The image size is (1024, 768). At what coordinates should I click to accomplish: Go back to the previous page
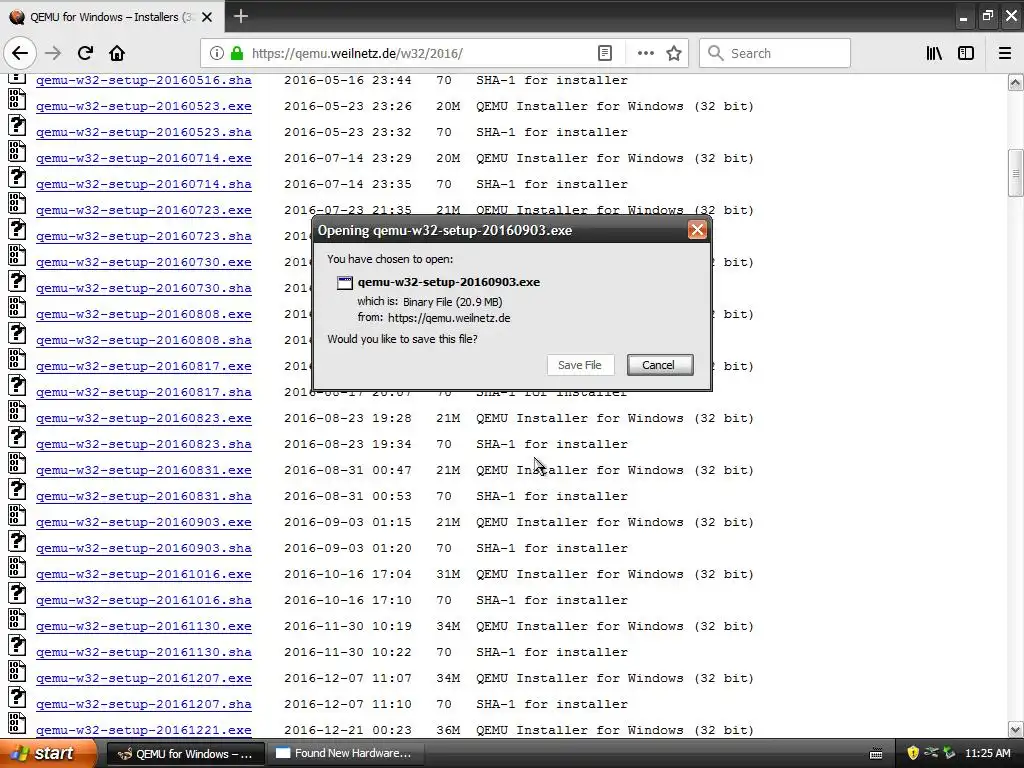[x=20, y=54]
